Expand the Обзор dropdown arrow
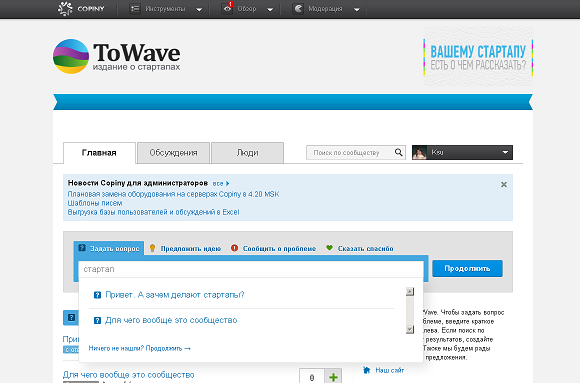 (x=270, y=10)
